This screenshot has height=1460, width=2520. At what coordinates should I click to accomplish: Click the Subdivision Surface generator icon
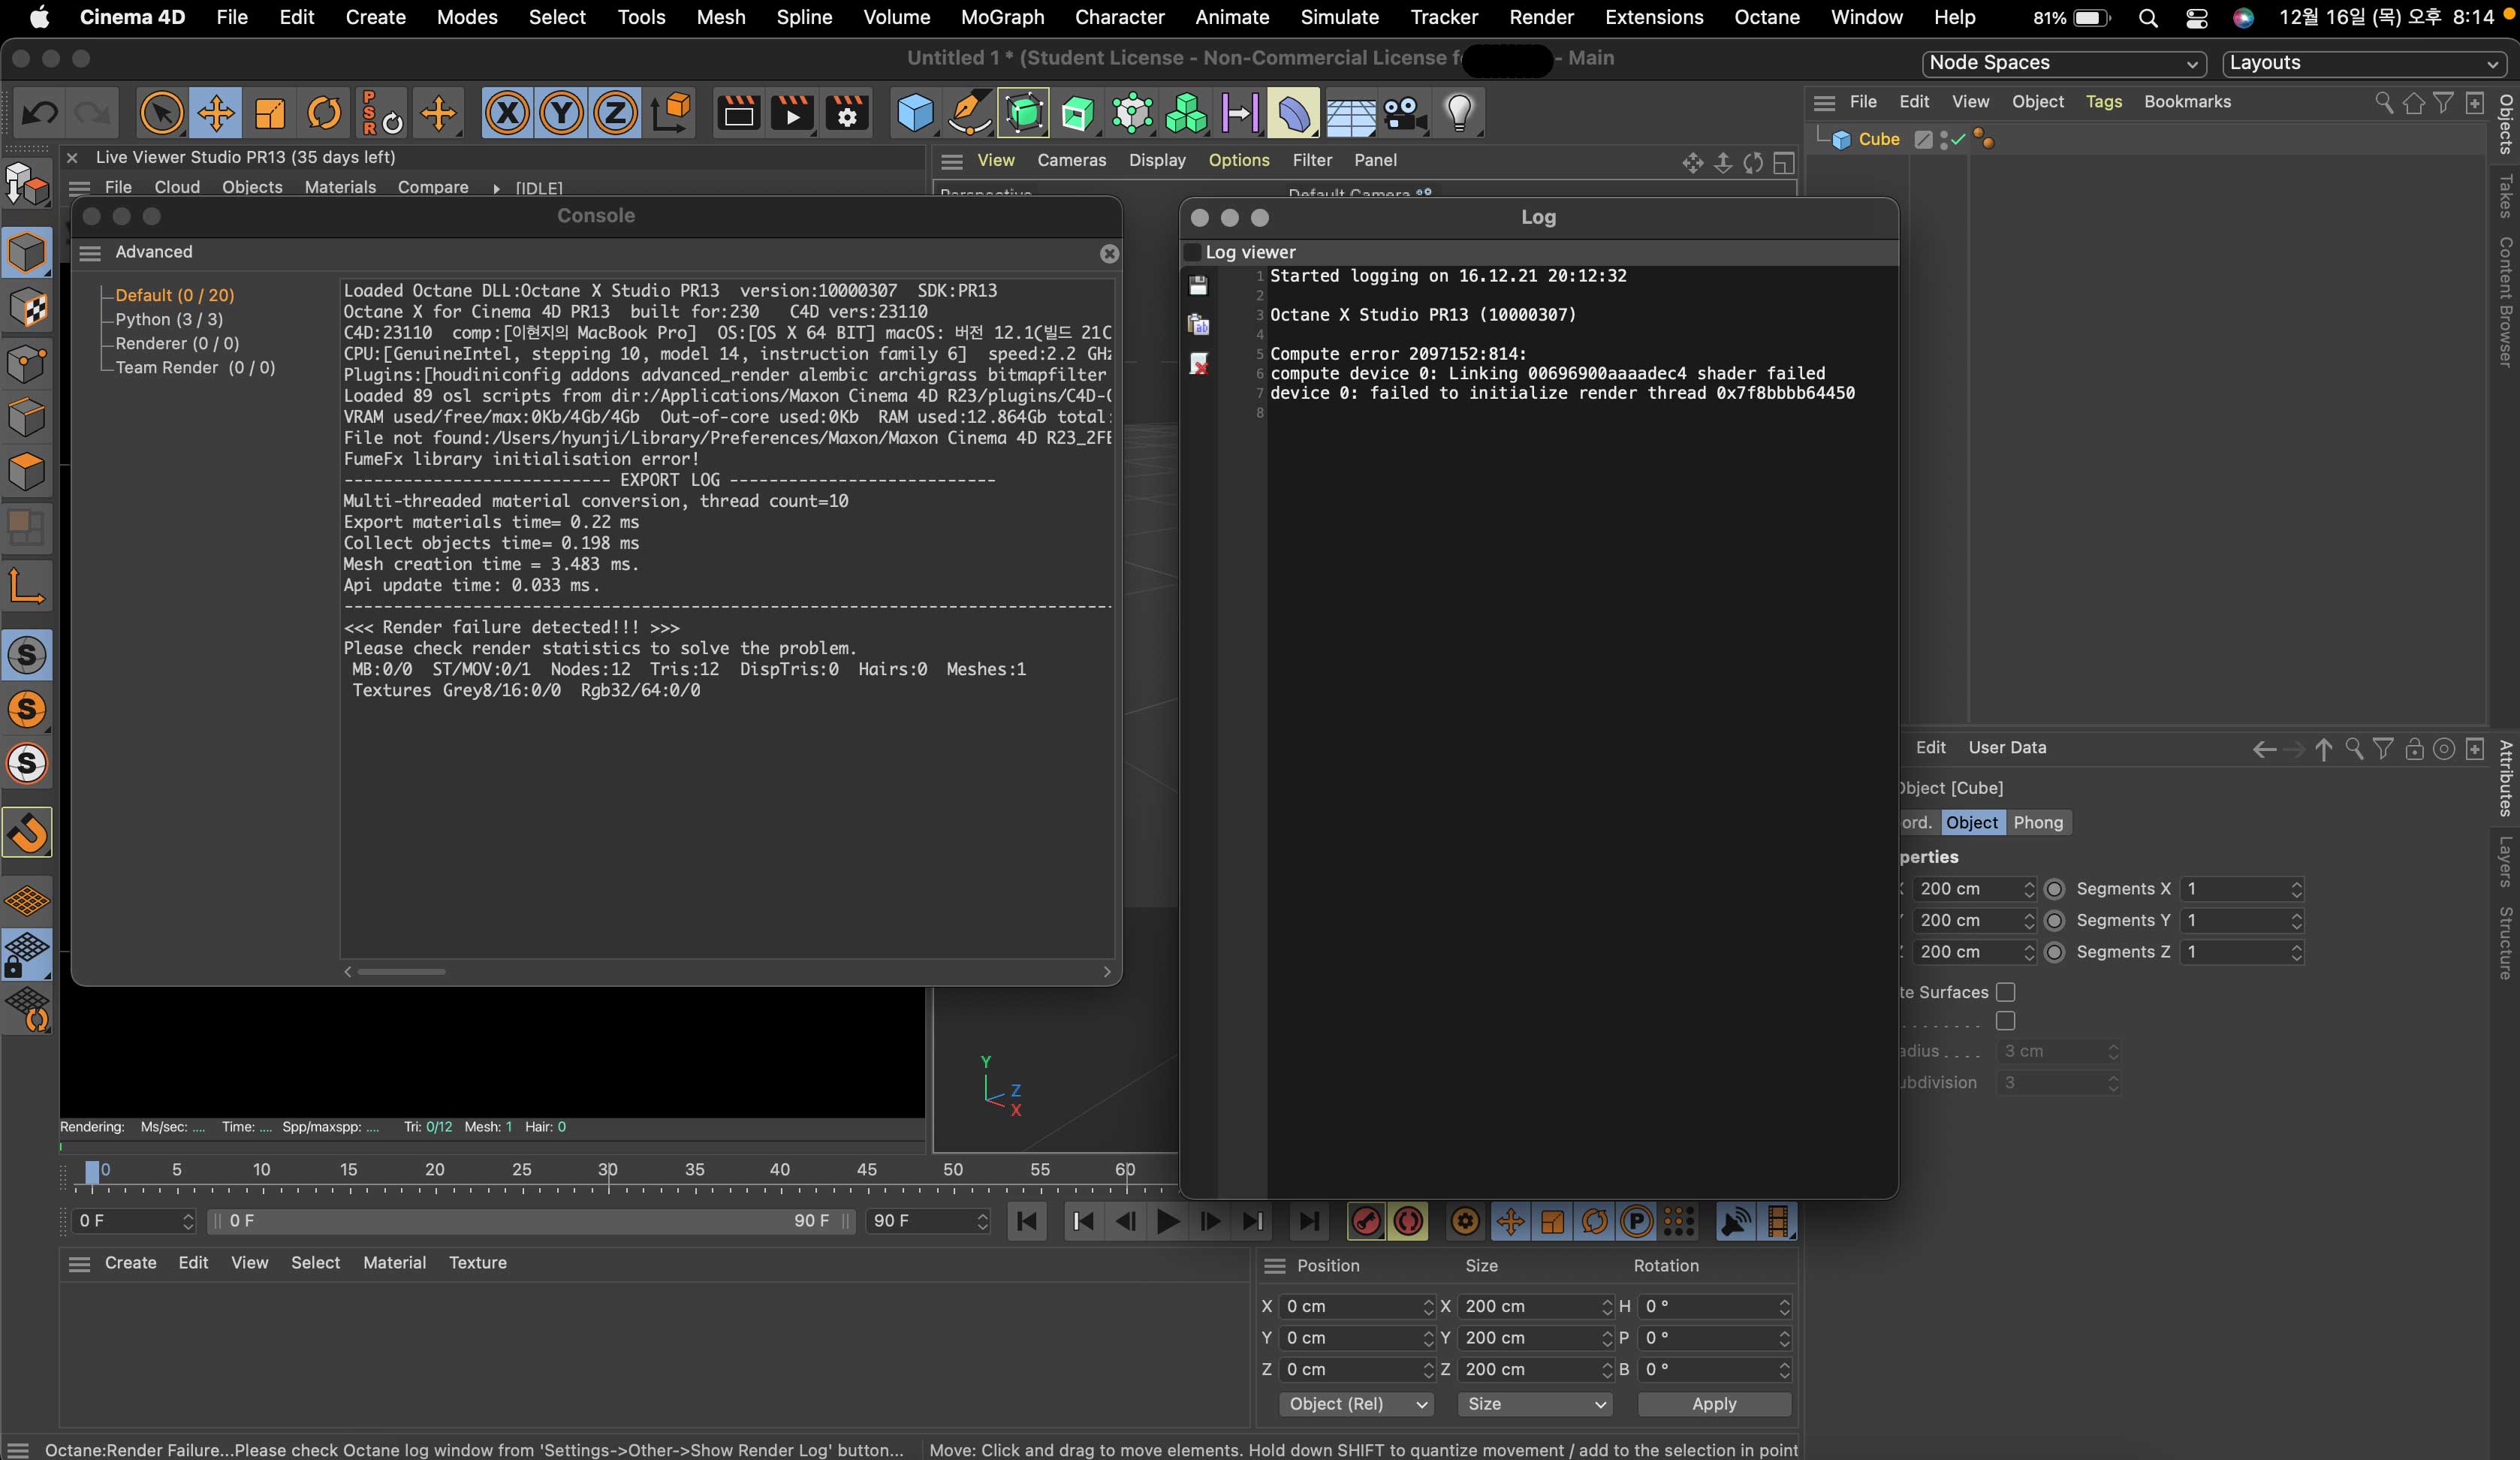1023,112
